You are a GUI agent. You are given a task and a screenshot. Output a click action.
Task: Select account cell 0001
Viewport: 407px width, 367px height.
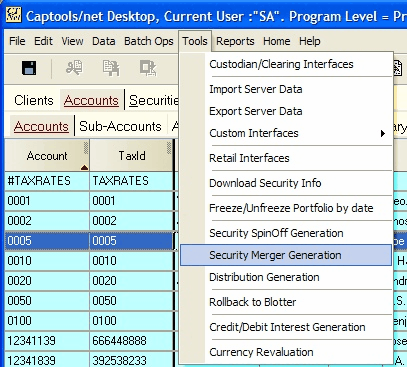pyautogui.click(x=47, y=201)
